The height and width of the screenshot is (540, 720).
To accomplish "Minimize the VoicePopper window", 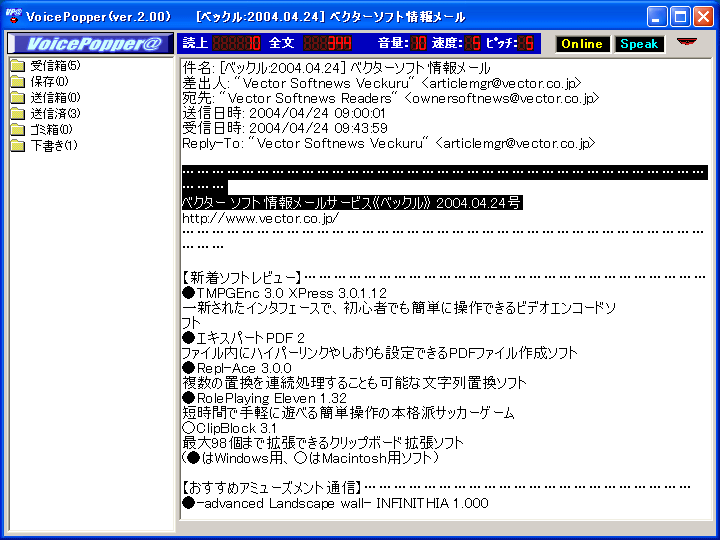I will (x=657, y=17).
